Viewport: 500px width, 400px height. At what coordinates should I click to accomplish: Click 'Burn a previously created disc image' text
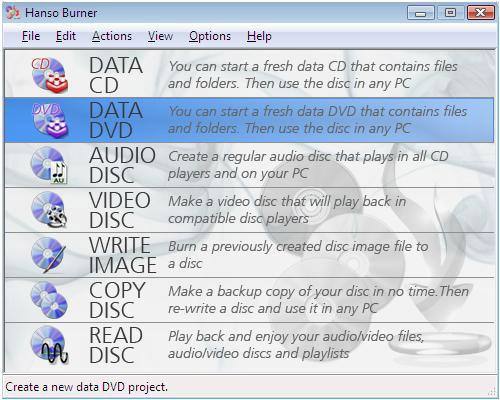coord(298,255)
